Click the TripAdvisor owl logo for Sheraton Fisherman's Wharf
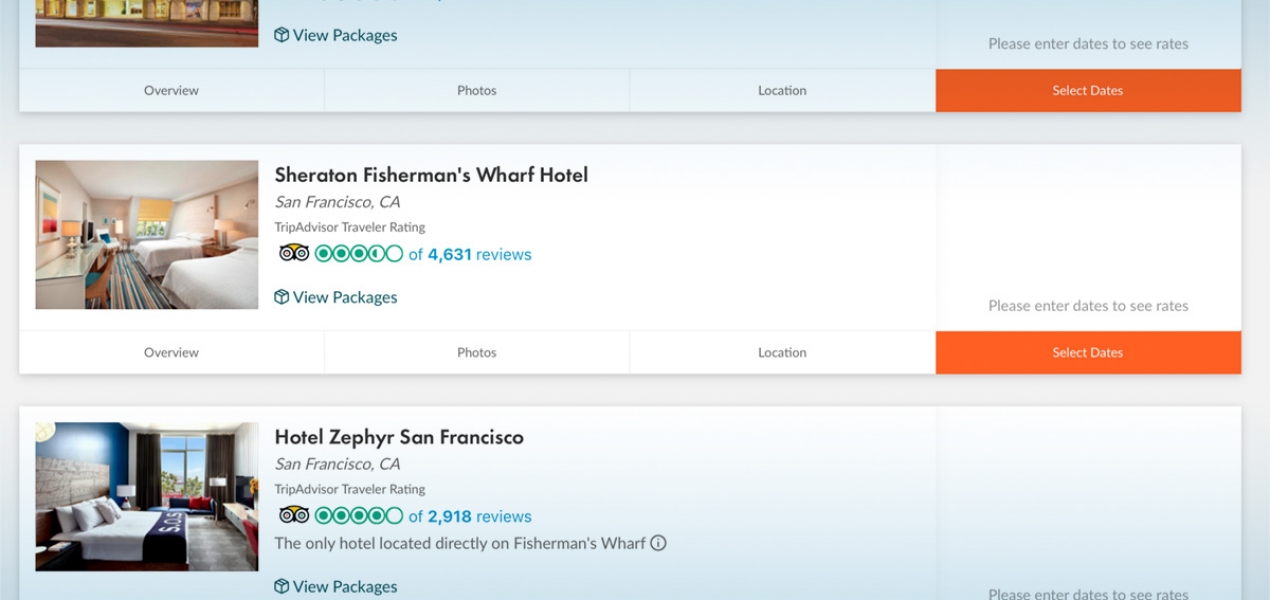Viewport: 1270px width, 600px height. point(294,254)
